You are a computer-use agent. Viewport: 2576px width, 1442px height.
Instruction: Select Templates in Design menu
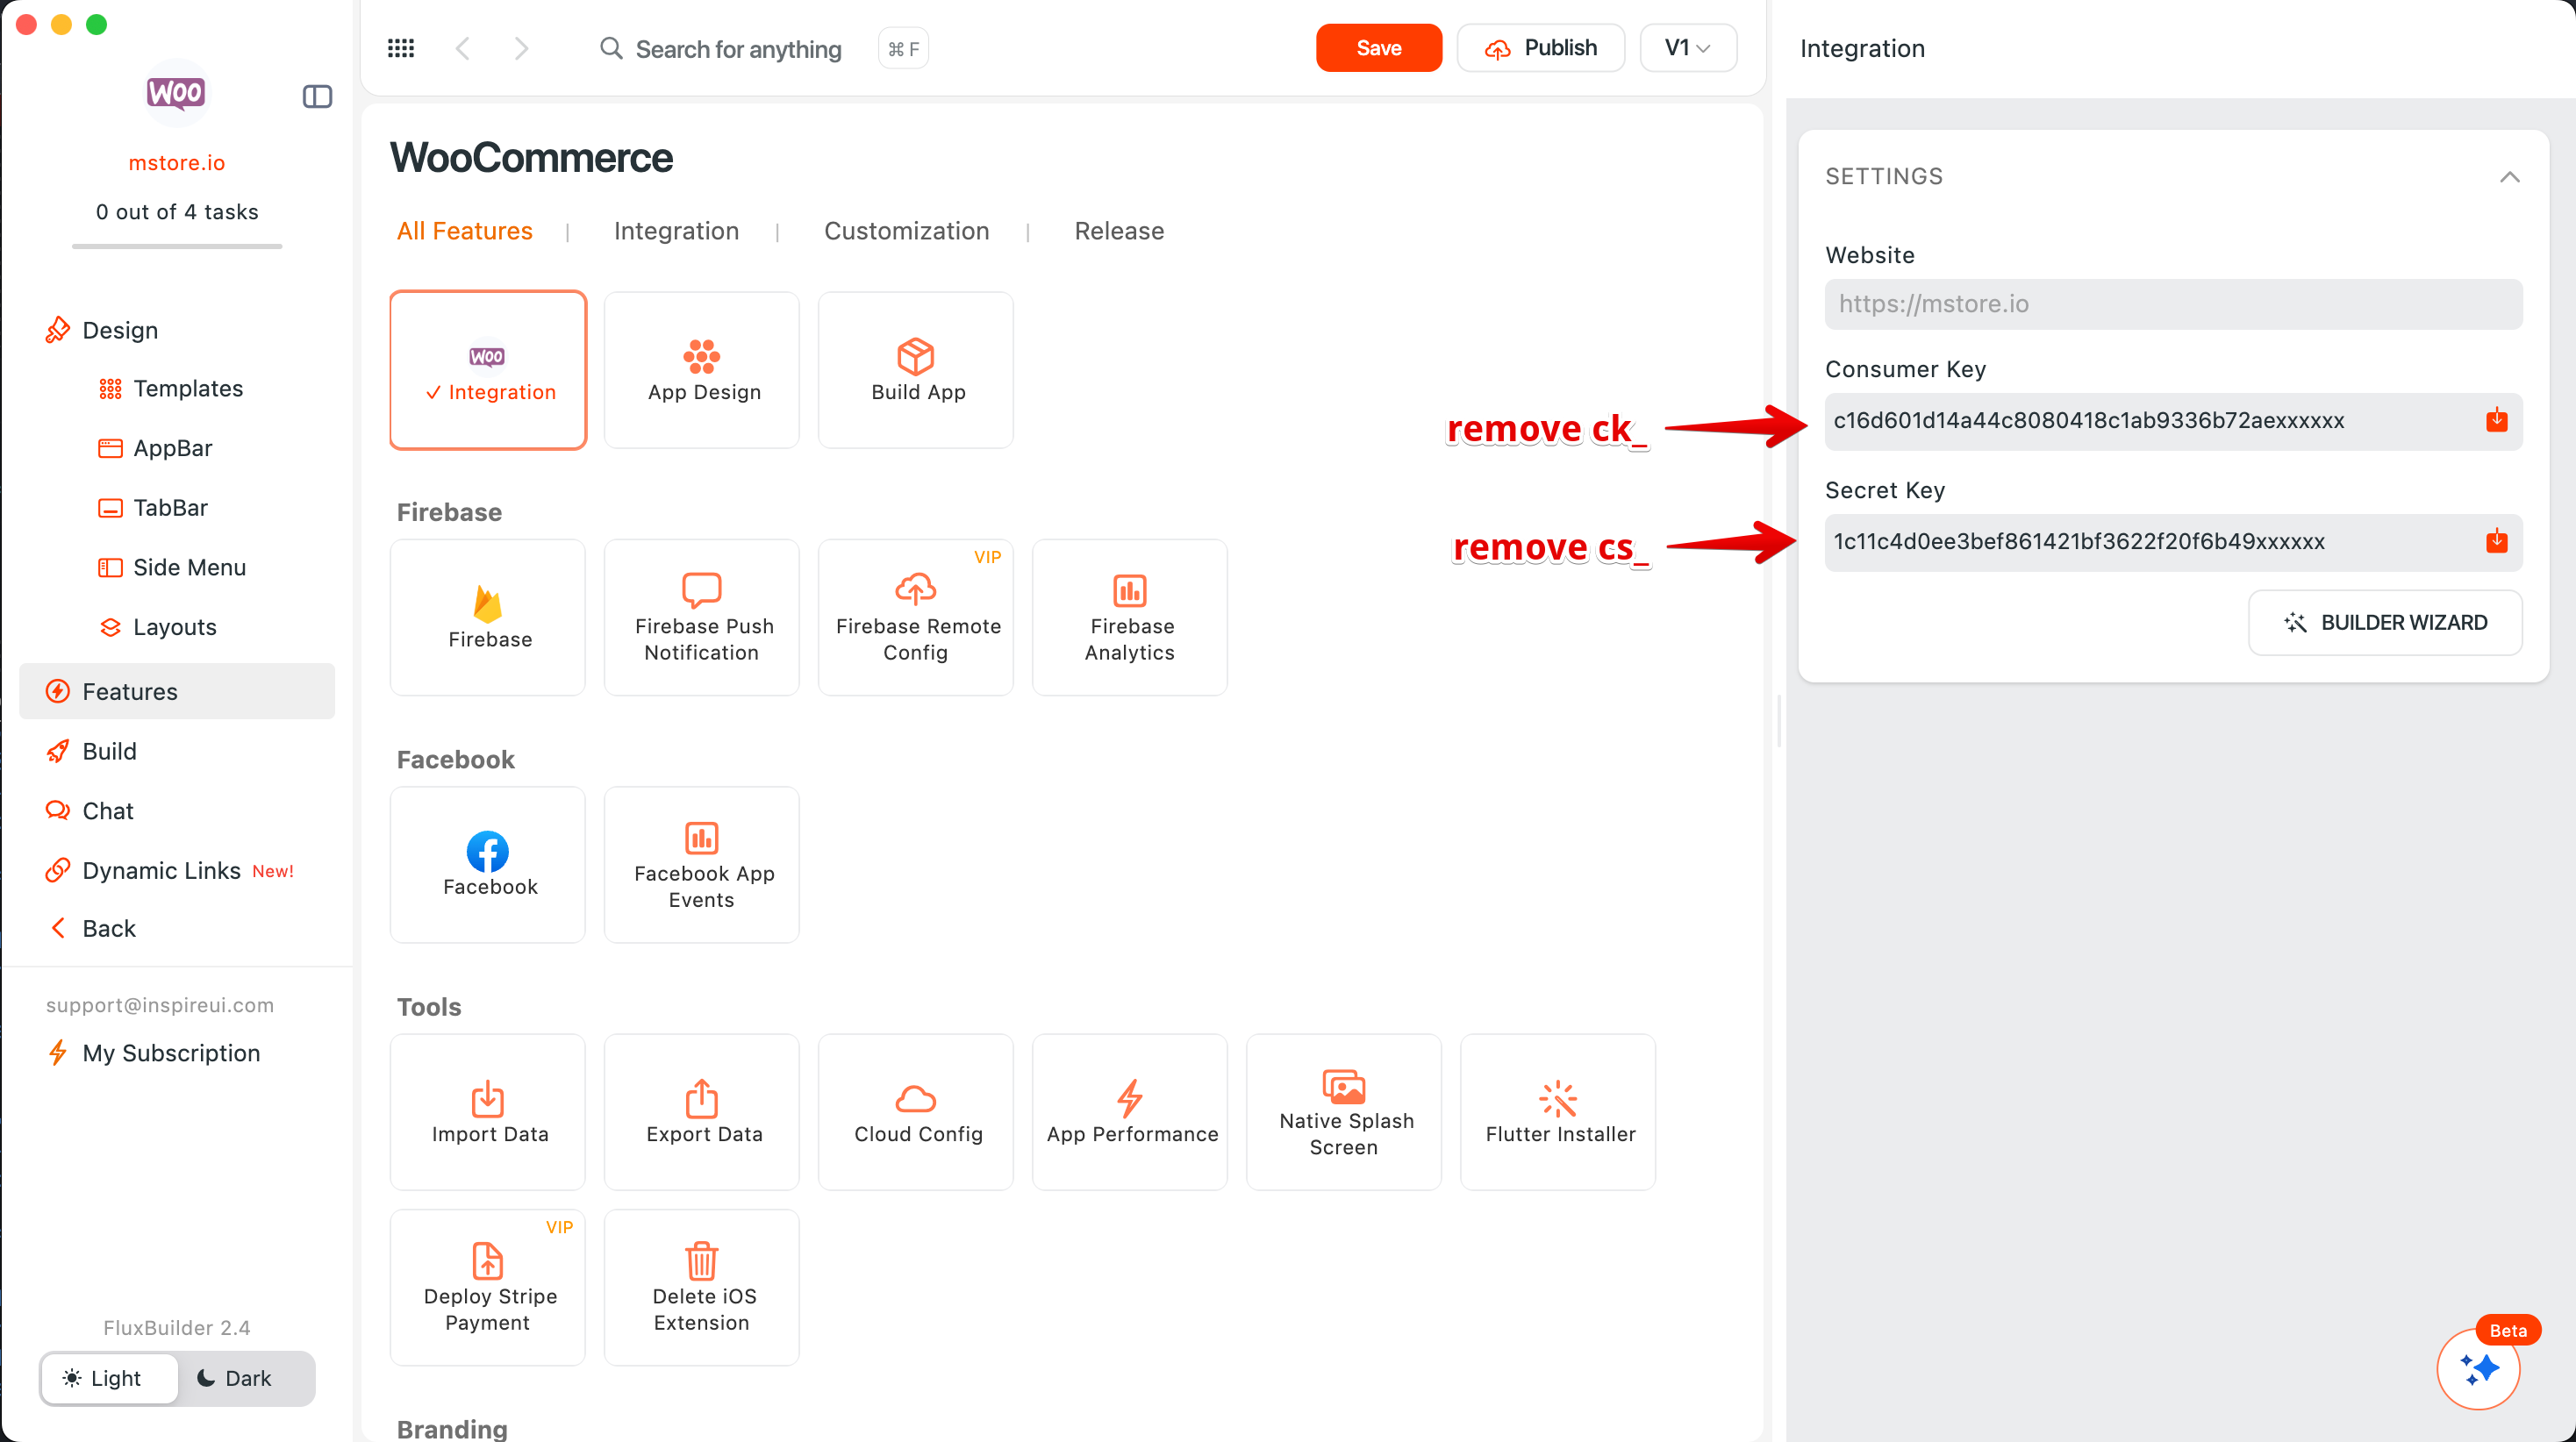tap(188, 388)
